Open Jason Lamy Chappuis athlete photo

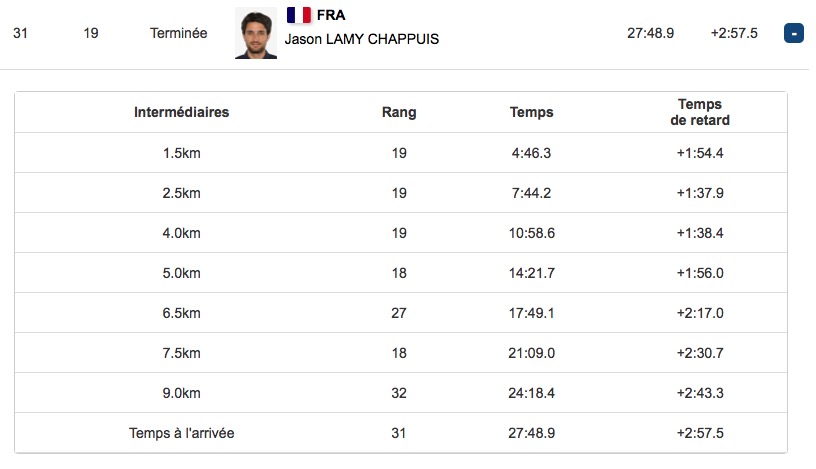tap(256, 33)
